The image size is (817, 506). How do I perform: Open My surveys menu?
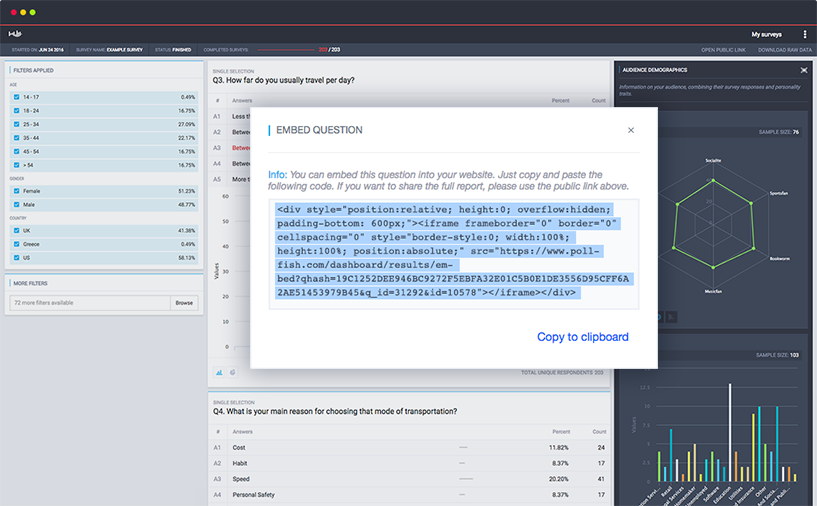coord(766,34)
